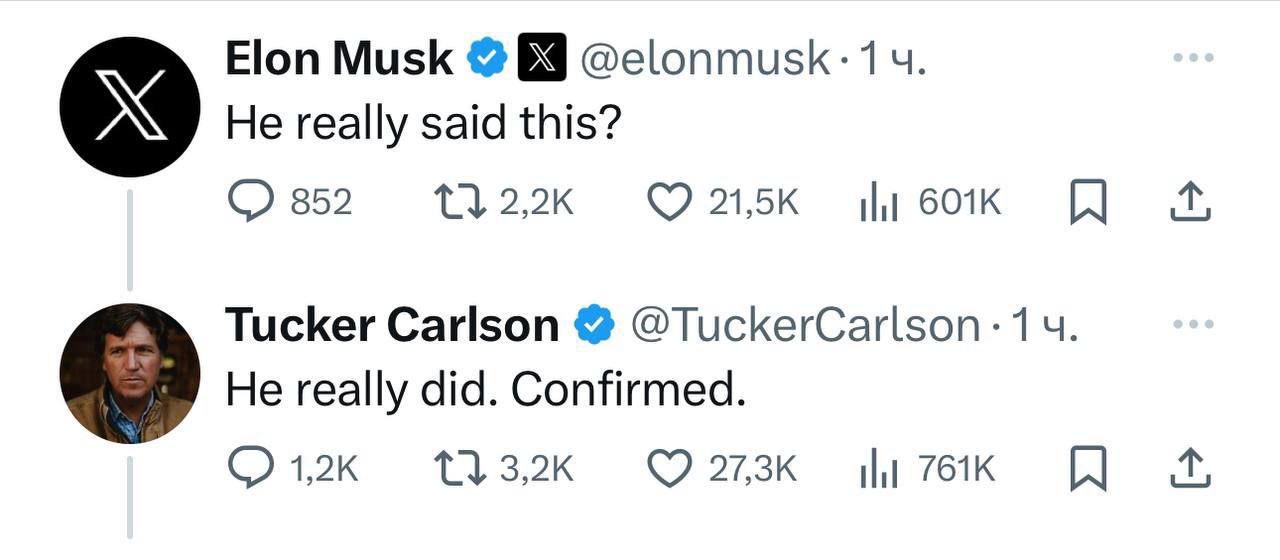Viewport: 1280px width, 560px height.
Task: Click the Elon Musk display name
Action: pyautogui.click(x=339, y=59)
